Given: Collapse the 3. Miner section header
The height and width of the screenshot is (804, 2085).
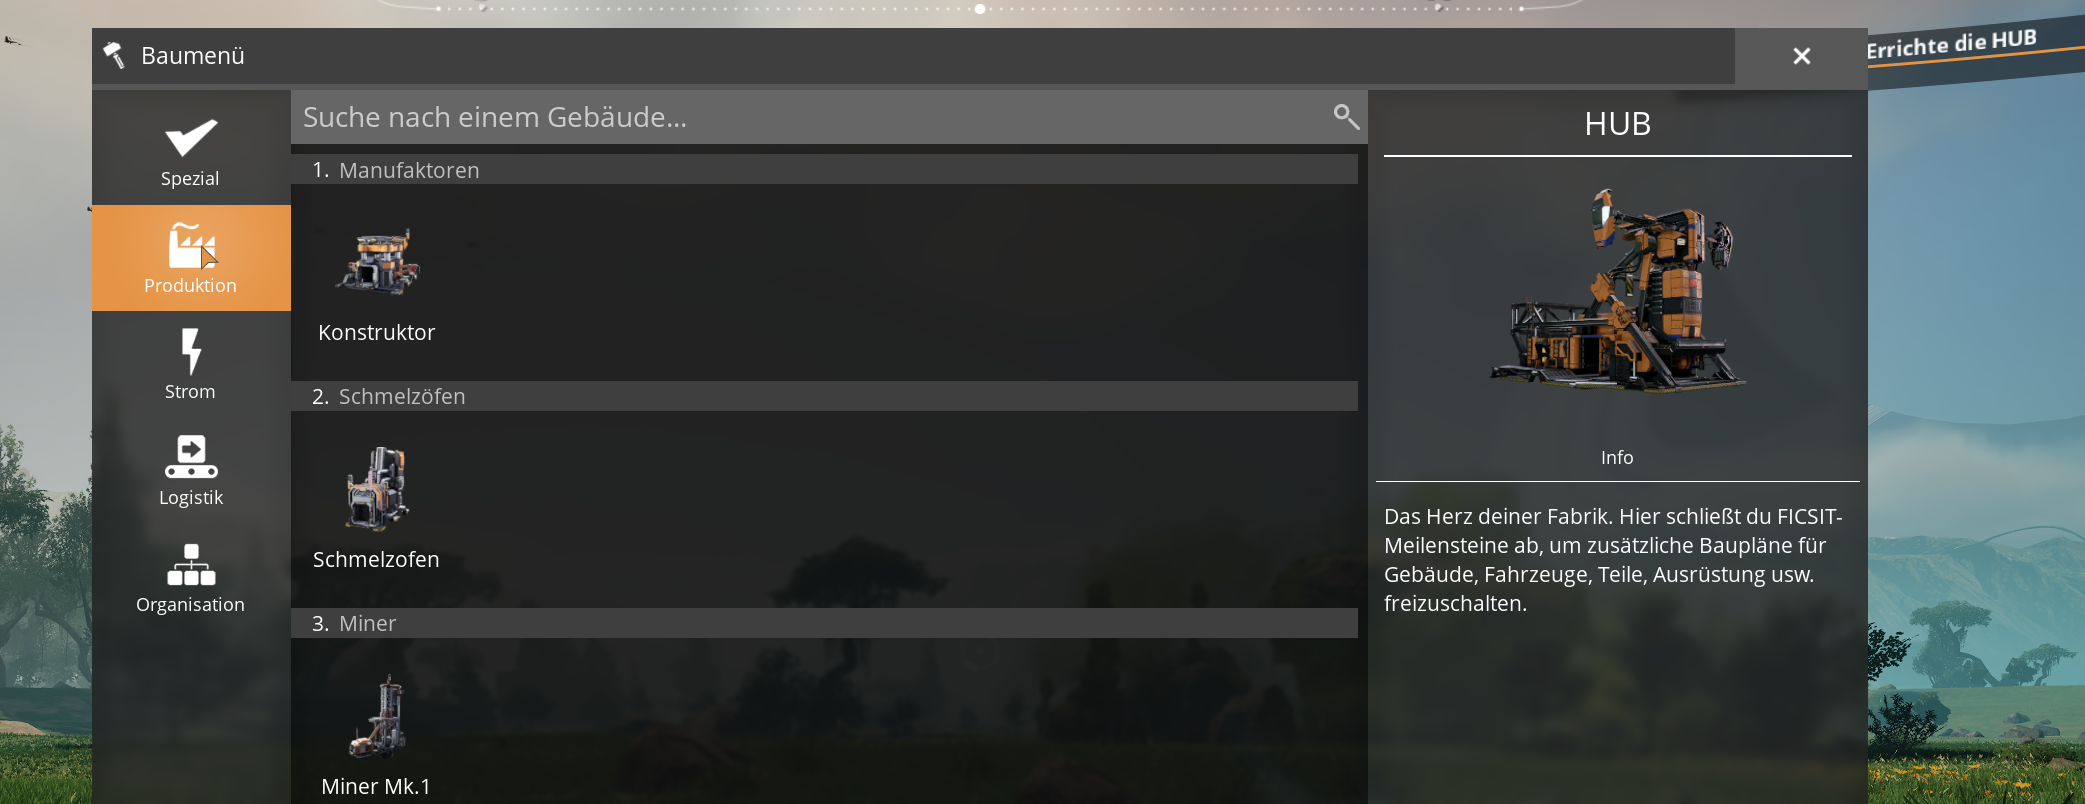Looking at the screenshot, I should click(x=824, y=623).
